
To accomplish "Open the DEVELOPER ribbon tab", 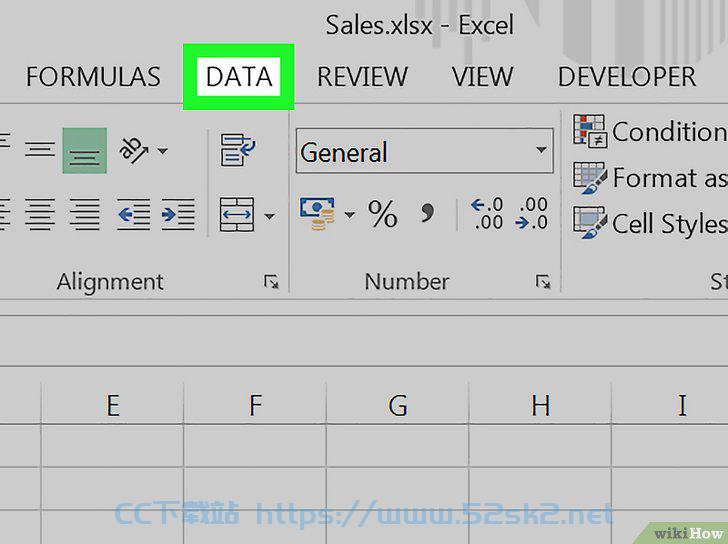I will pos(627,77).
